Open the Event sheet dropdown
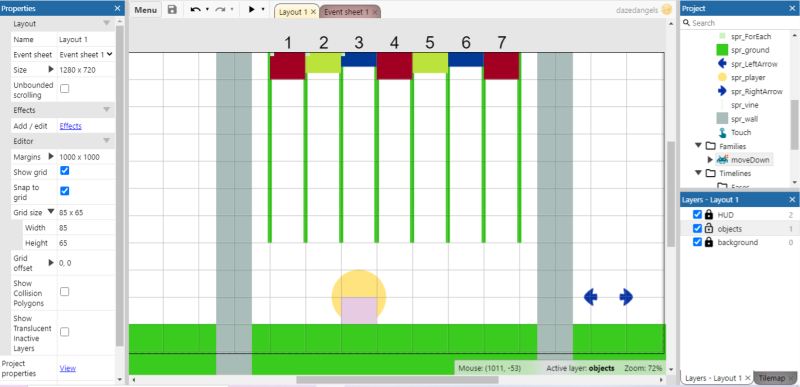This screenshot has height=387, width=800. (x=86, y=55)
